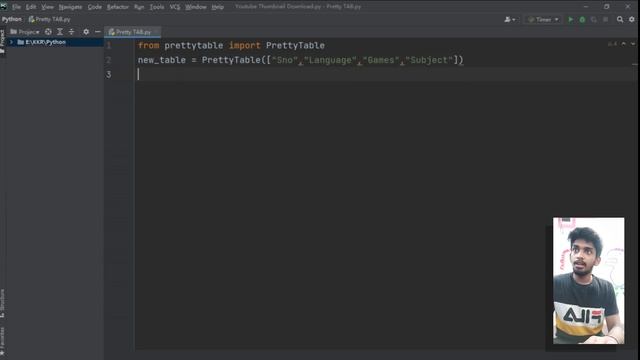The height and width of the screenshot is (360, 640).
Task: Run with coverage icon in toolbar
Action: (x=594, y=20)
